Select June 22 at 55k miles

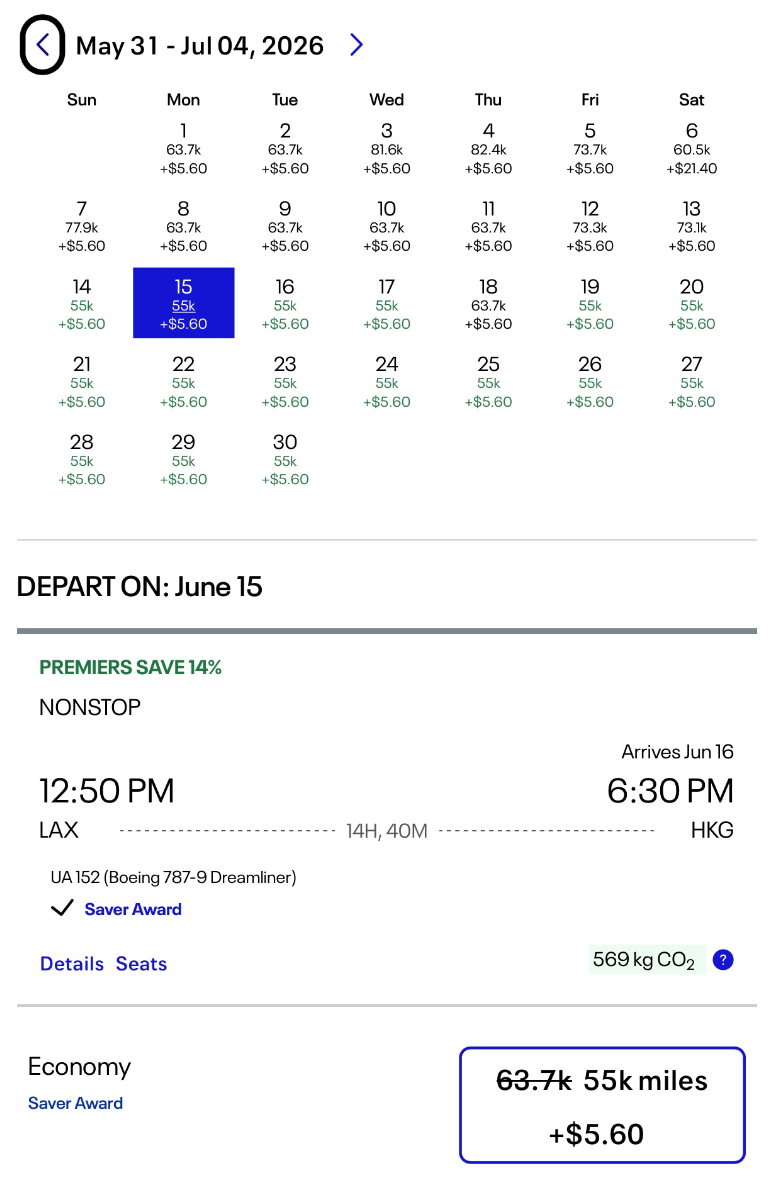183,382
